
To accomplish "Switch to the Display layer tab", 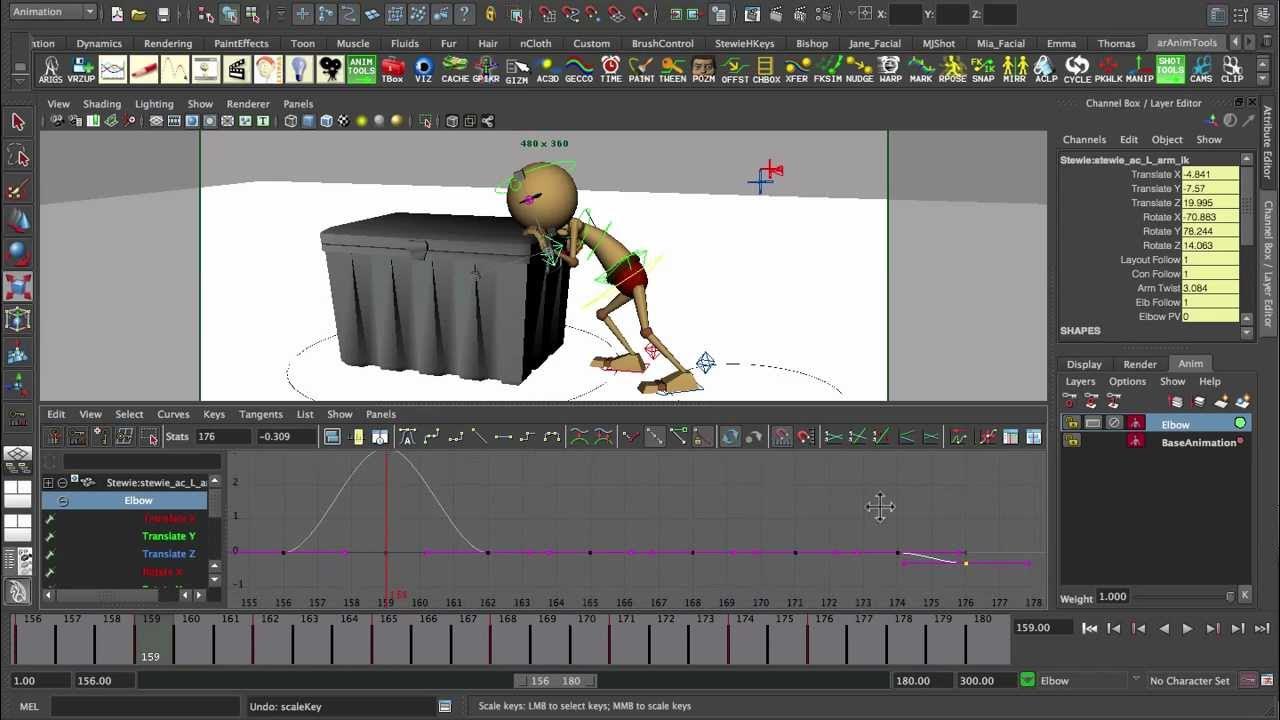I will pos(1084,364).
